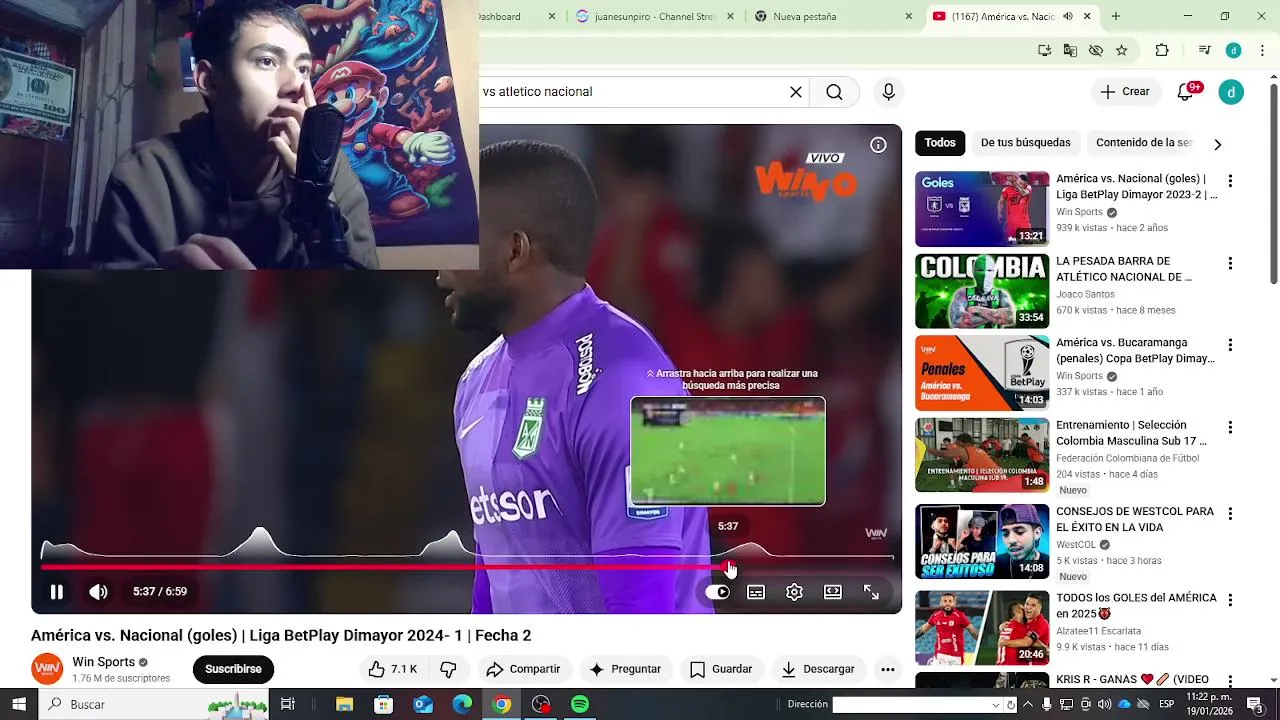Like the video with 7.1 K likes

392,669
